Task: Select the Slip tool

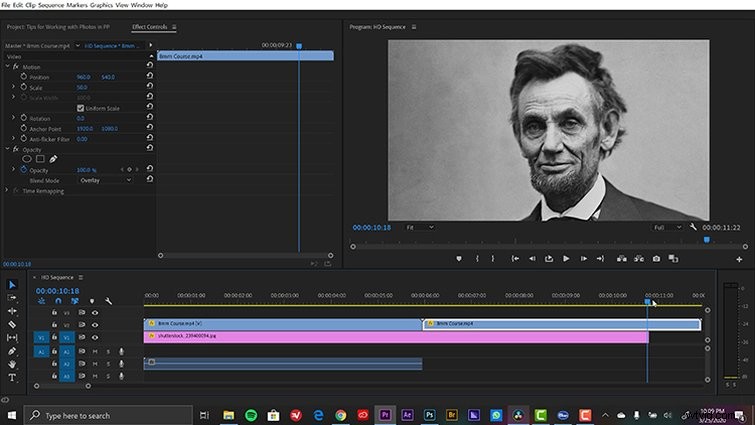Action: pyautogui.click(x=12, y=337)
